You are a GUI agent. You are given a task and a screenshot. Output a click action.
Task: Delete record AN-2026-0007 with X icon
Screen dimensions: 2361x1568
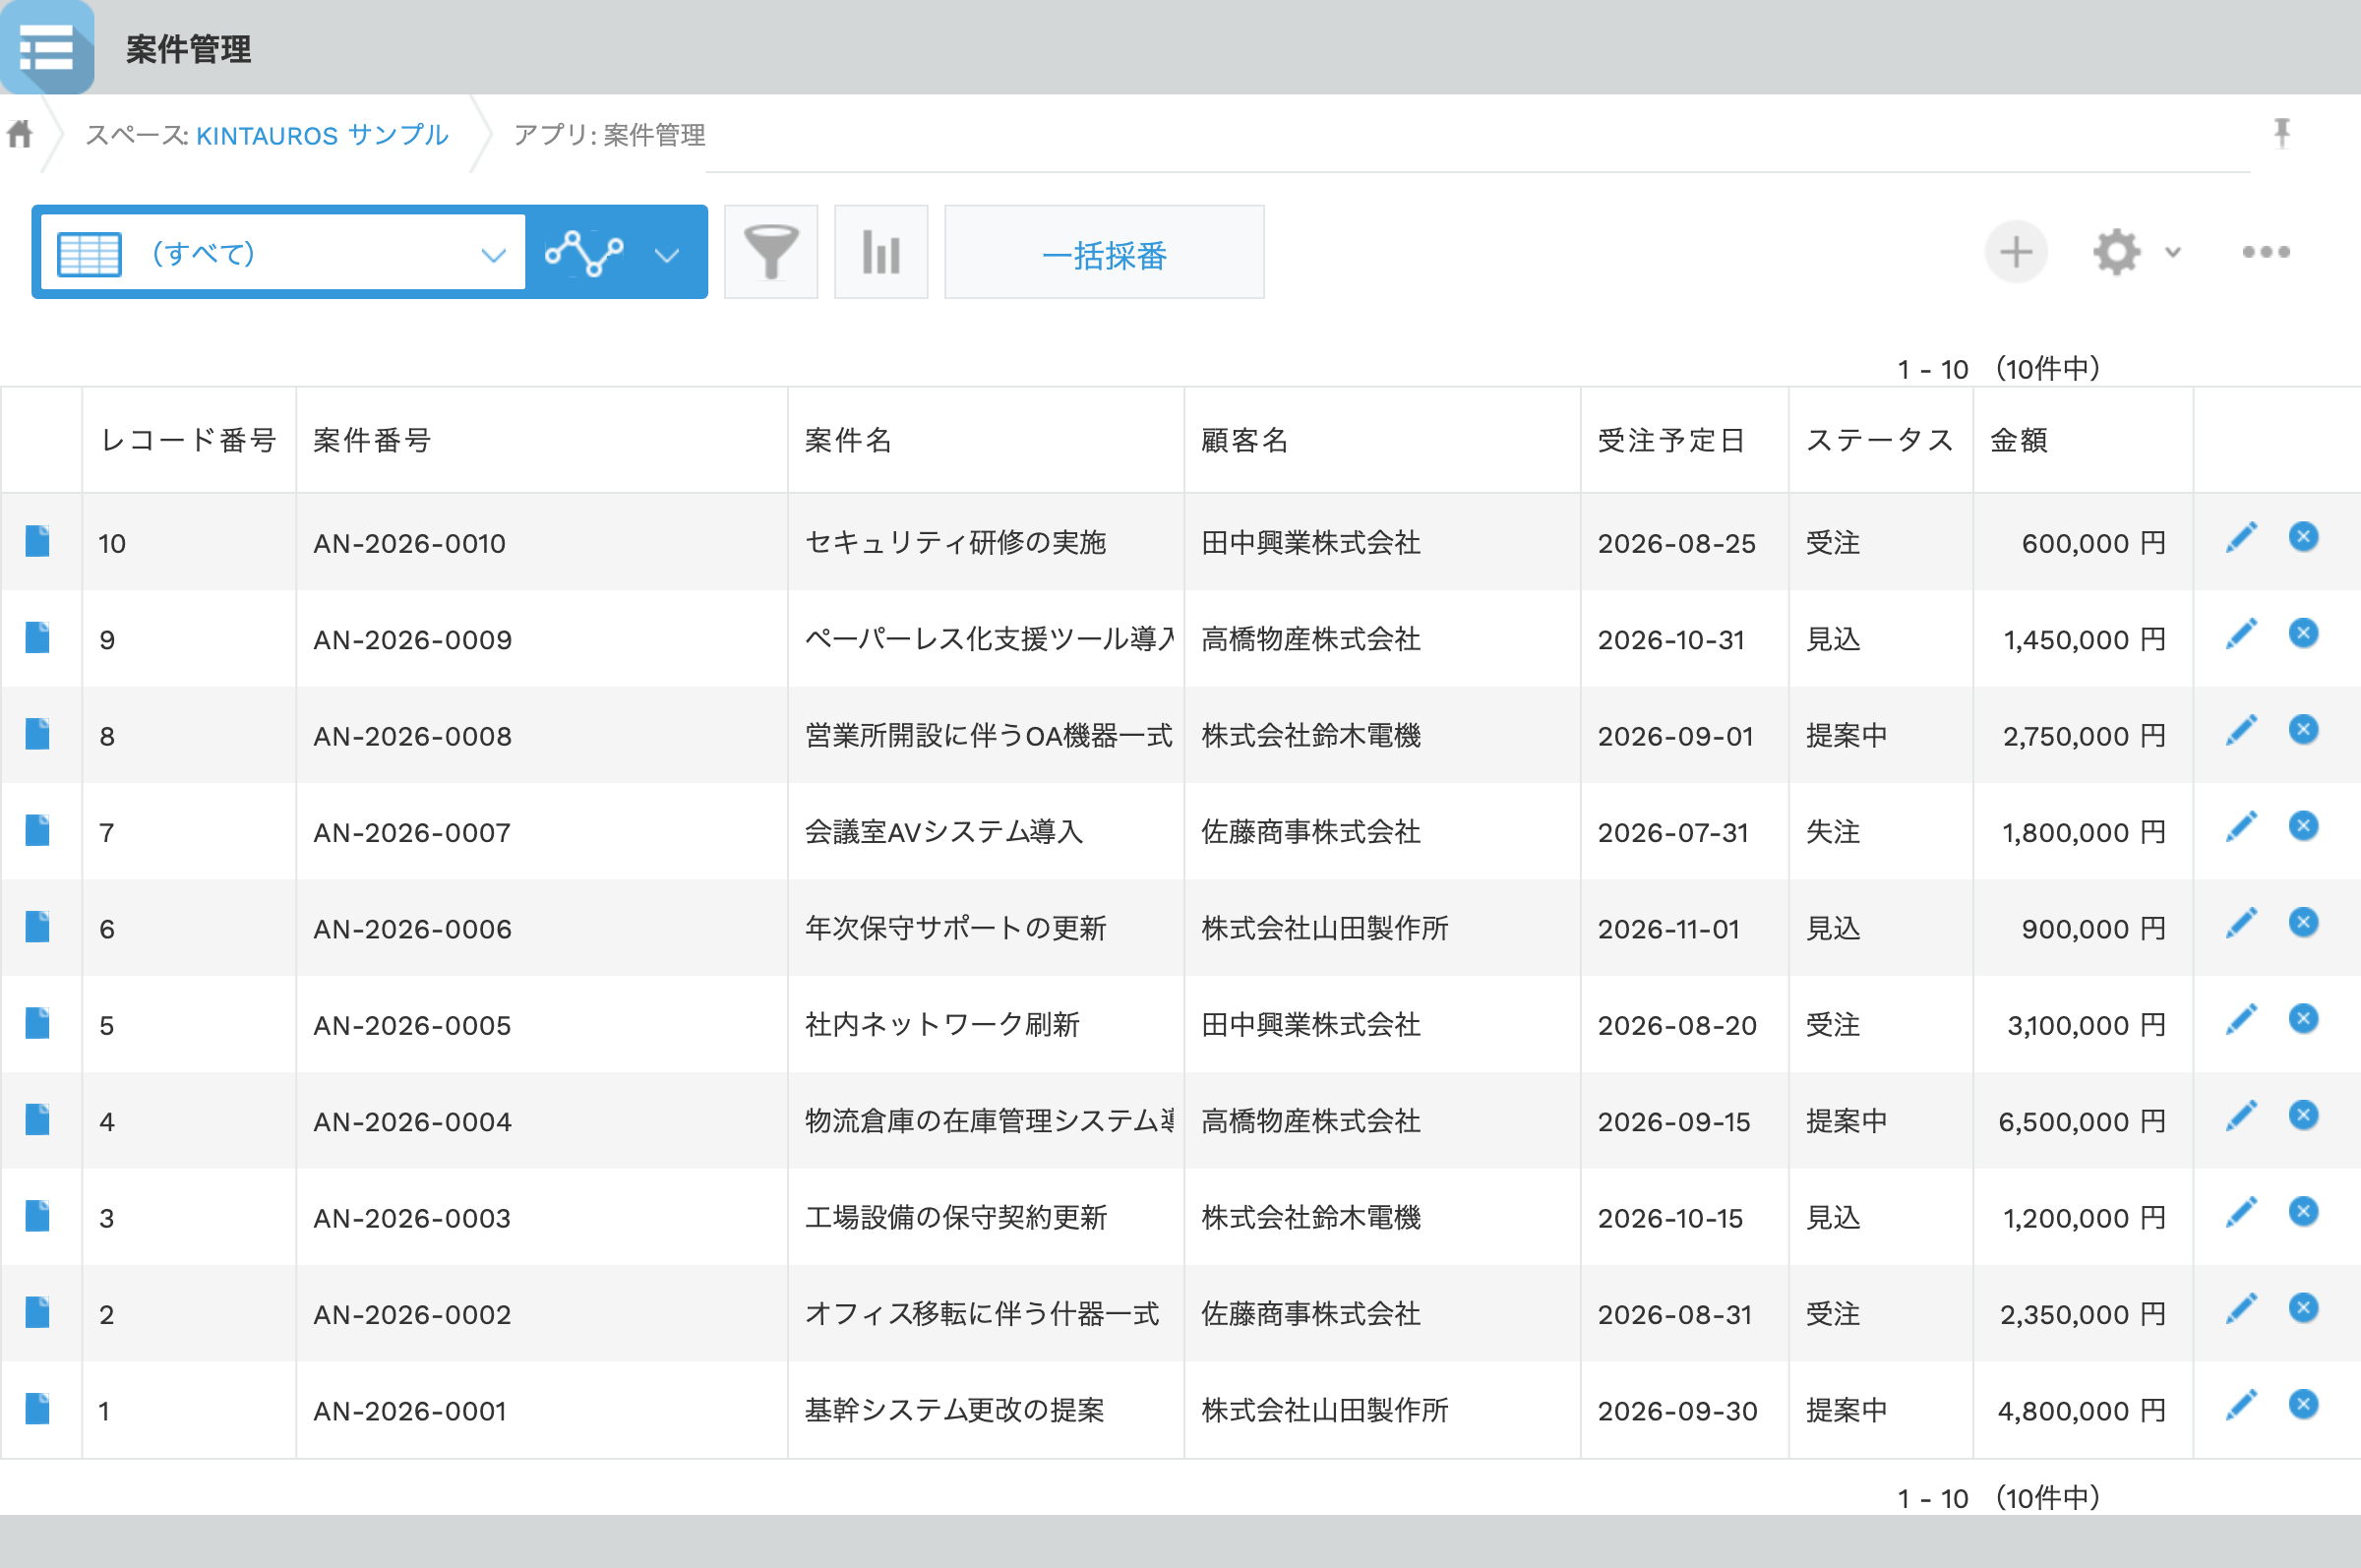point(2304,826)
